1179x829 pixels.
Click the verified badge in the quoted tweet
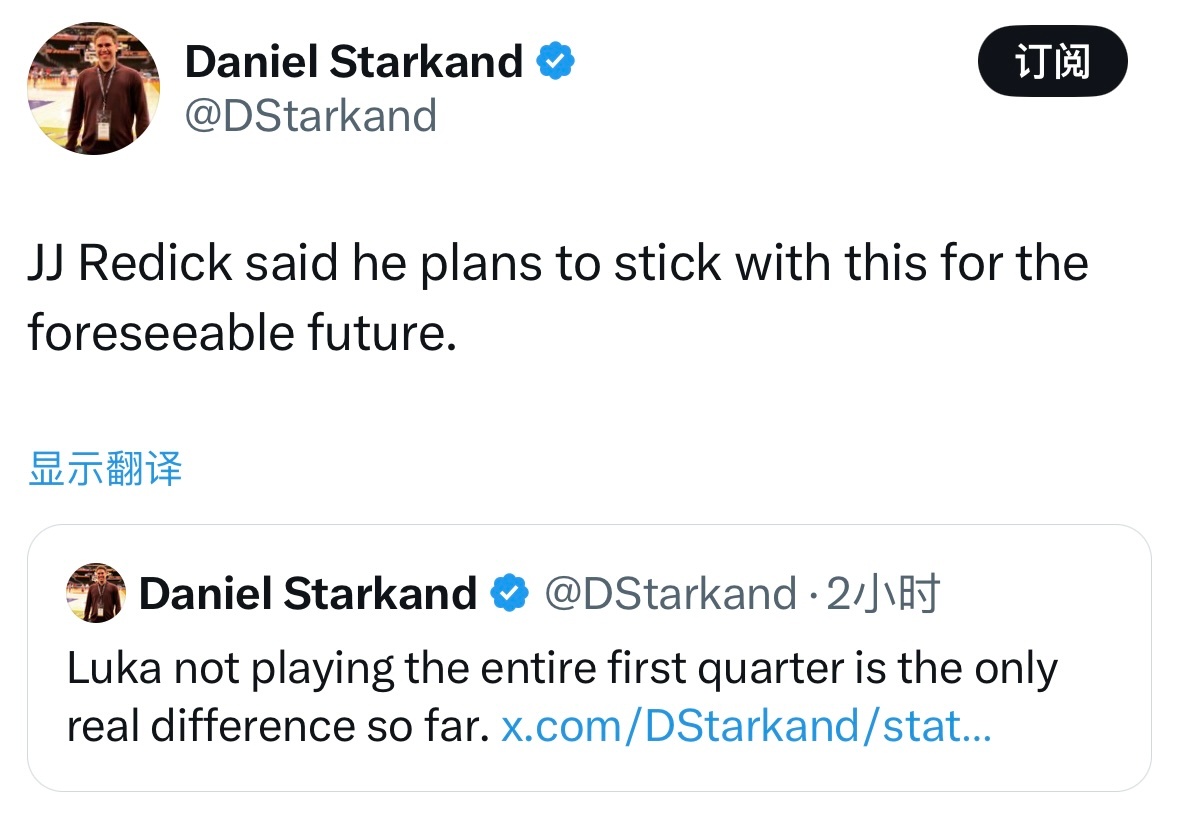pyautogui.click(x=510, y=592)
